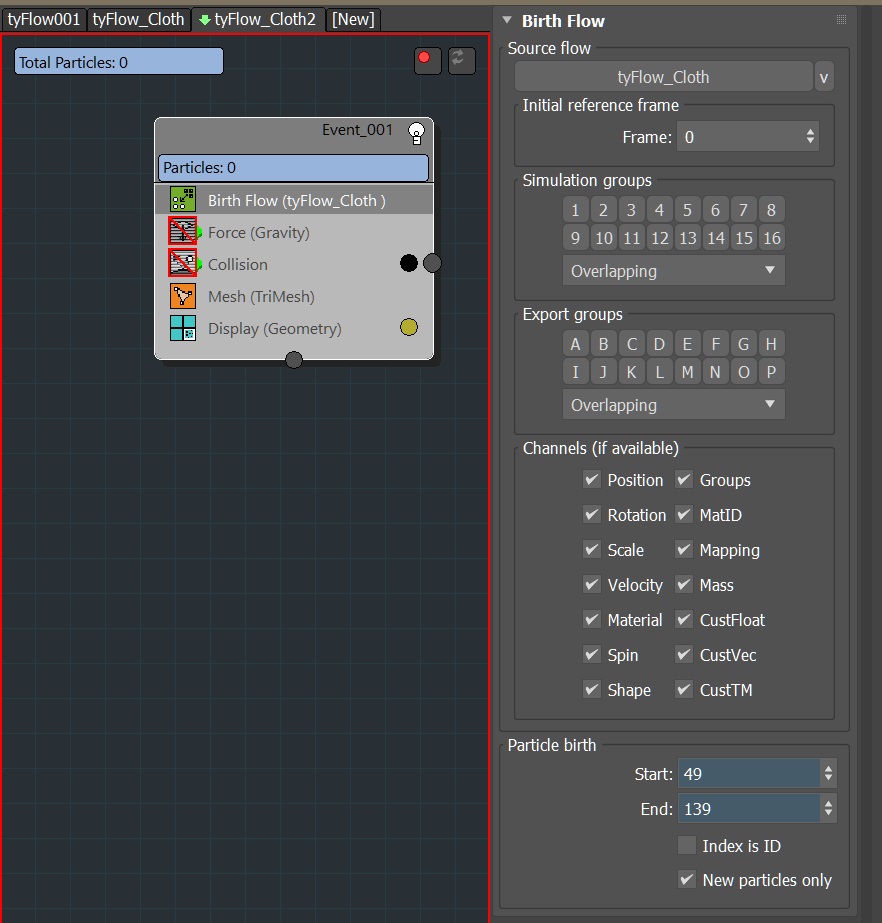Toggle the Event_001 lightbulb icon
Screen dimensions: 882x923
point(416,132)
